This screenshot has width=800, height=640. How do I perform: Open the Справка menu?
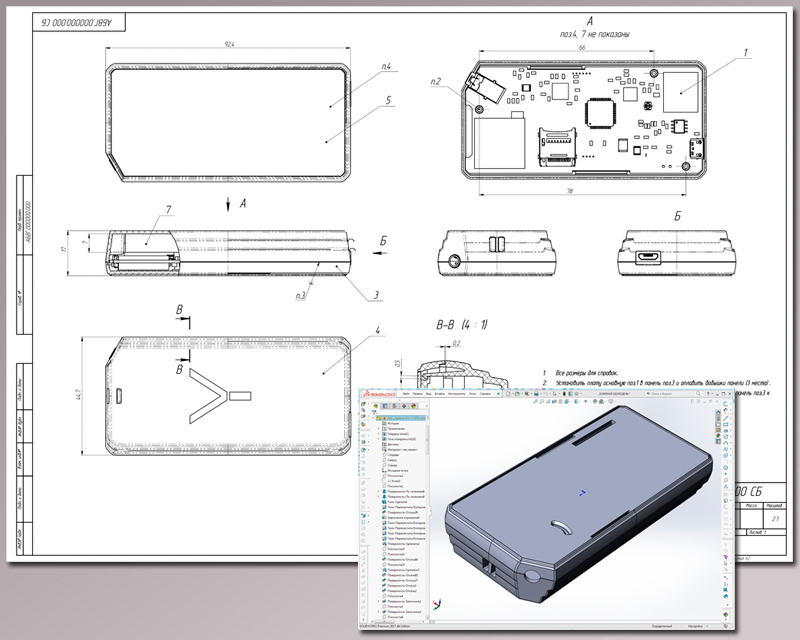point(485,393)
